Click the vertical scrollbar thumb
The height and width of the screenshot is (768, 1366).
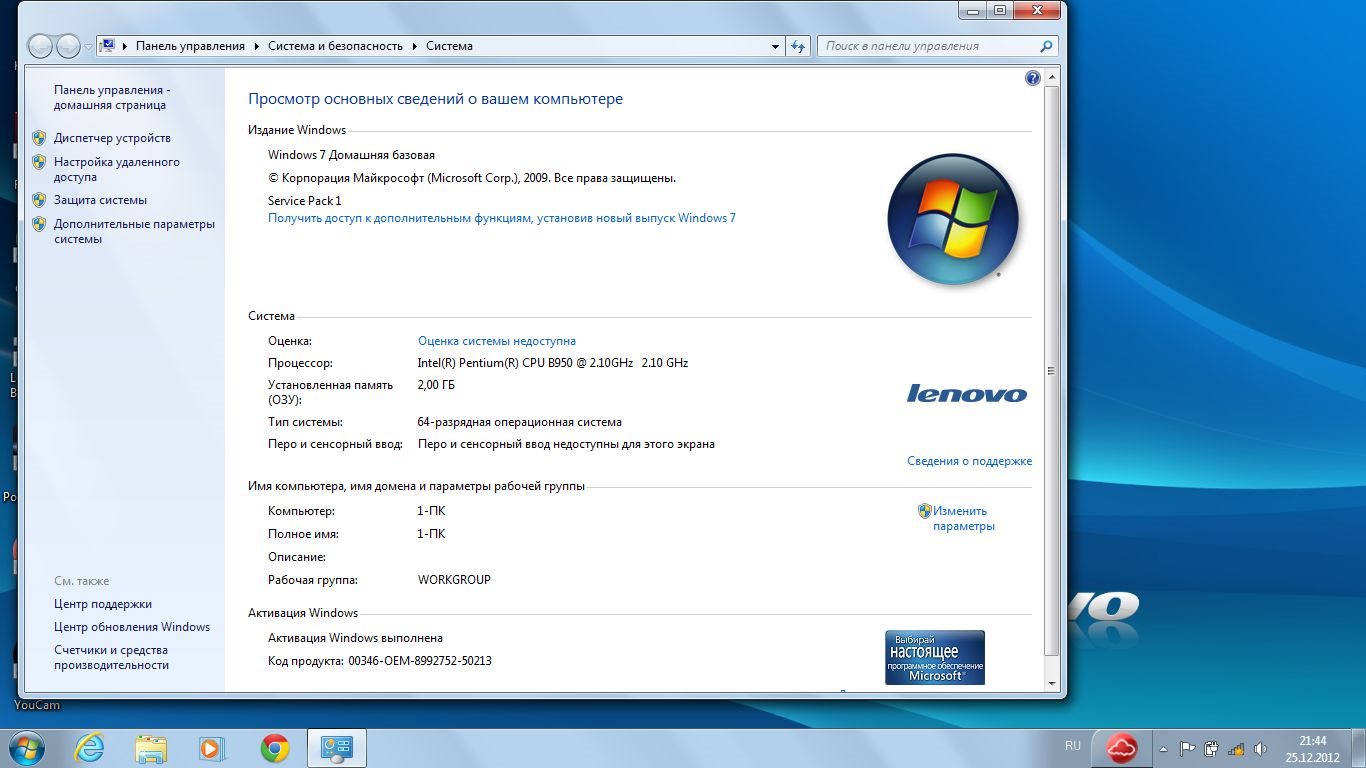[x=1051, y=370]
